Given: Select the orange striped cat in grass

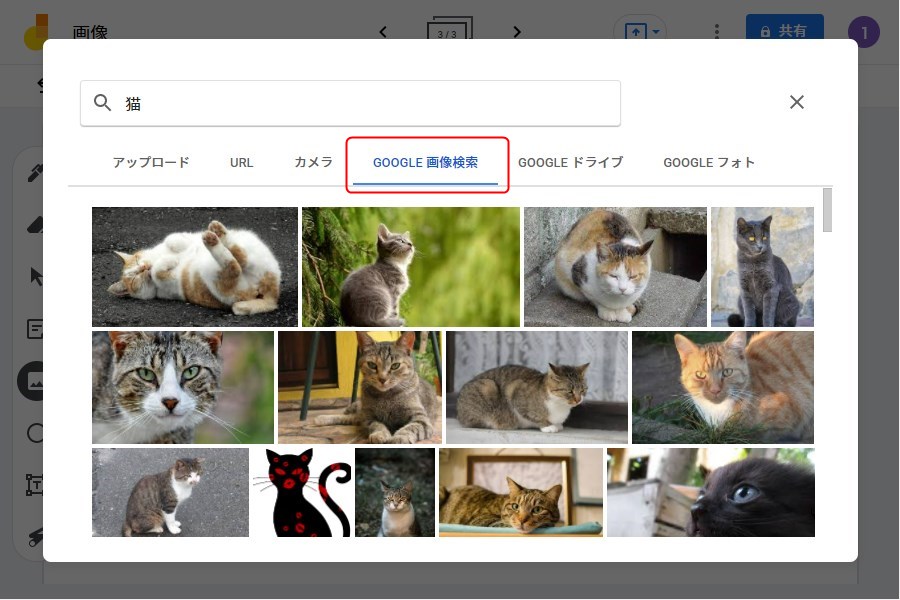Looking at the screenshot, I should (x=723, y=388).
